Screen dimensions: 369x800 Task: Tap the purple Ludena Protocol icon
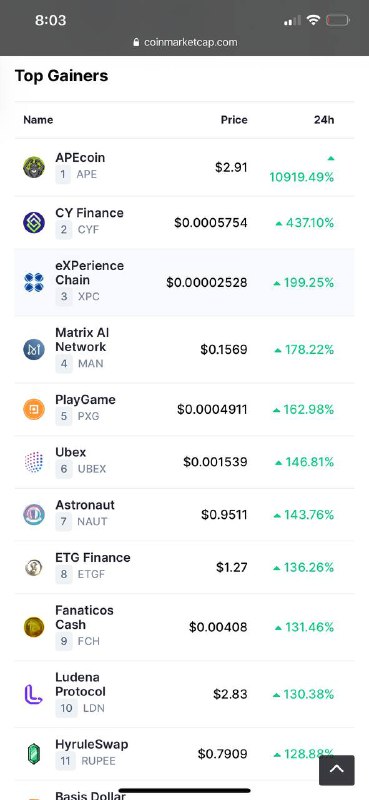(34, 694)
